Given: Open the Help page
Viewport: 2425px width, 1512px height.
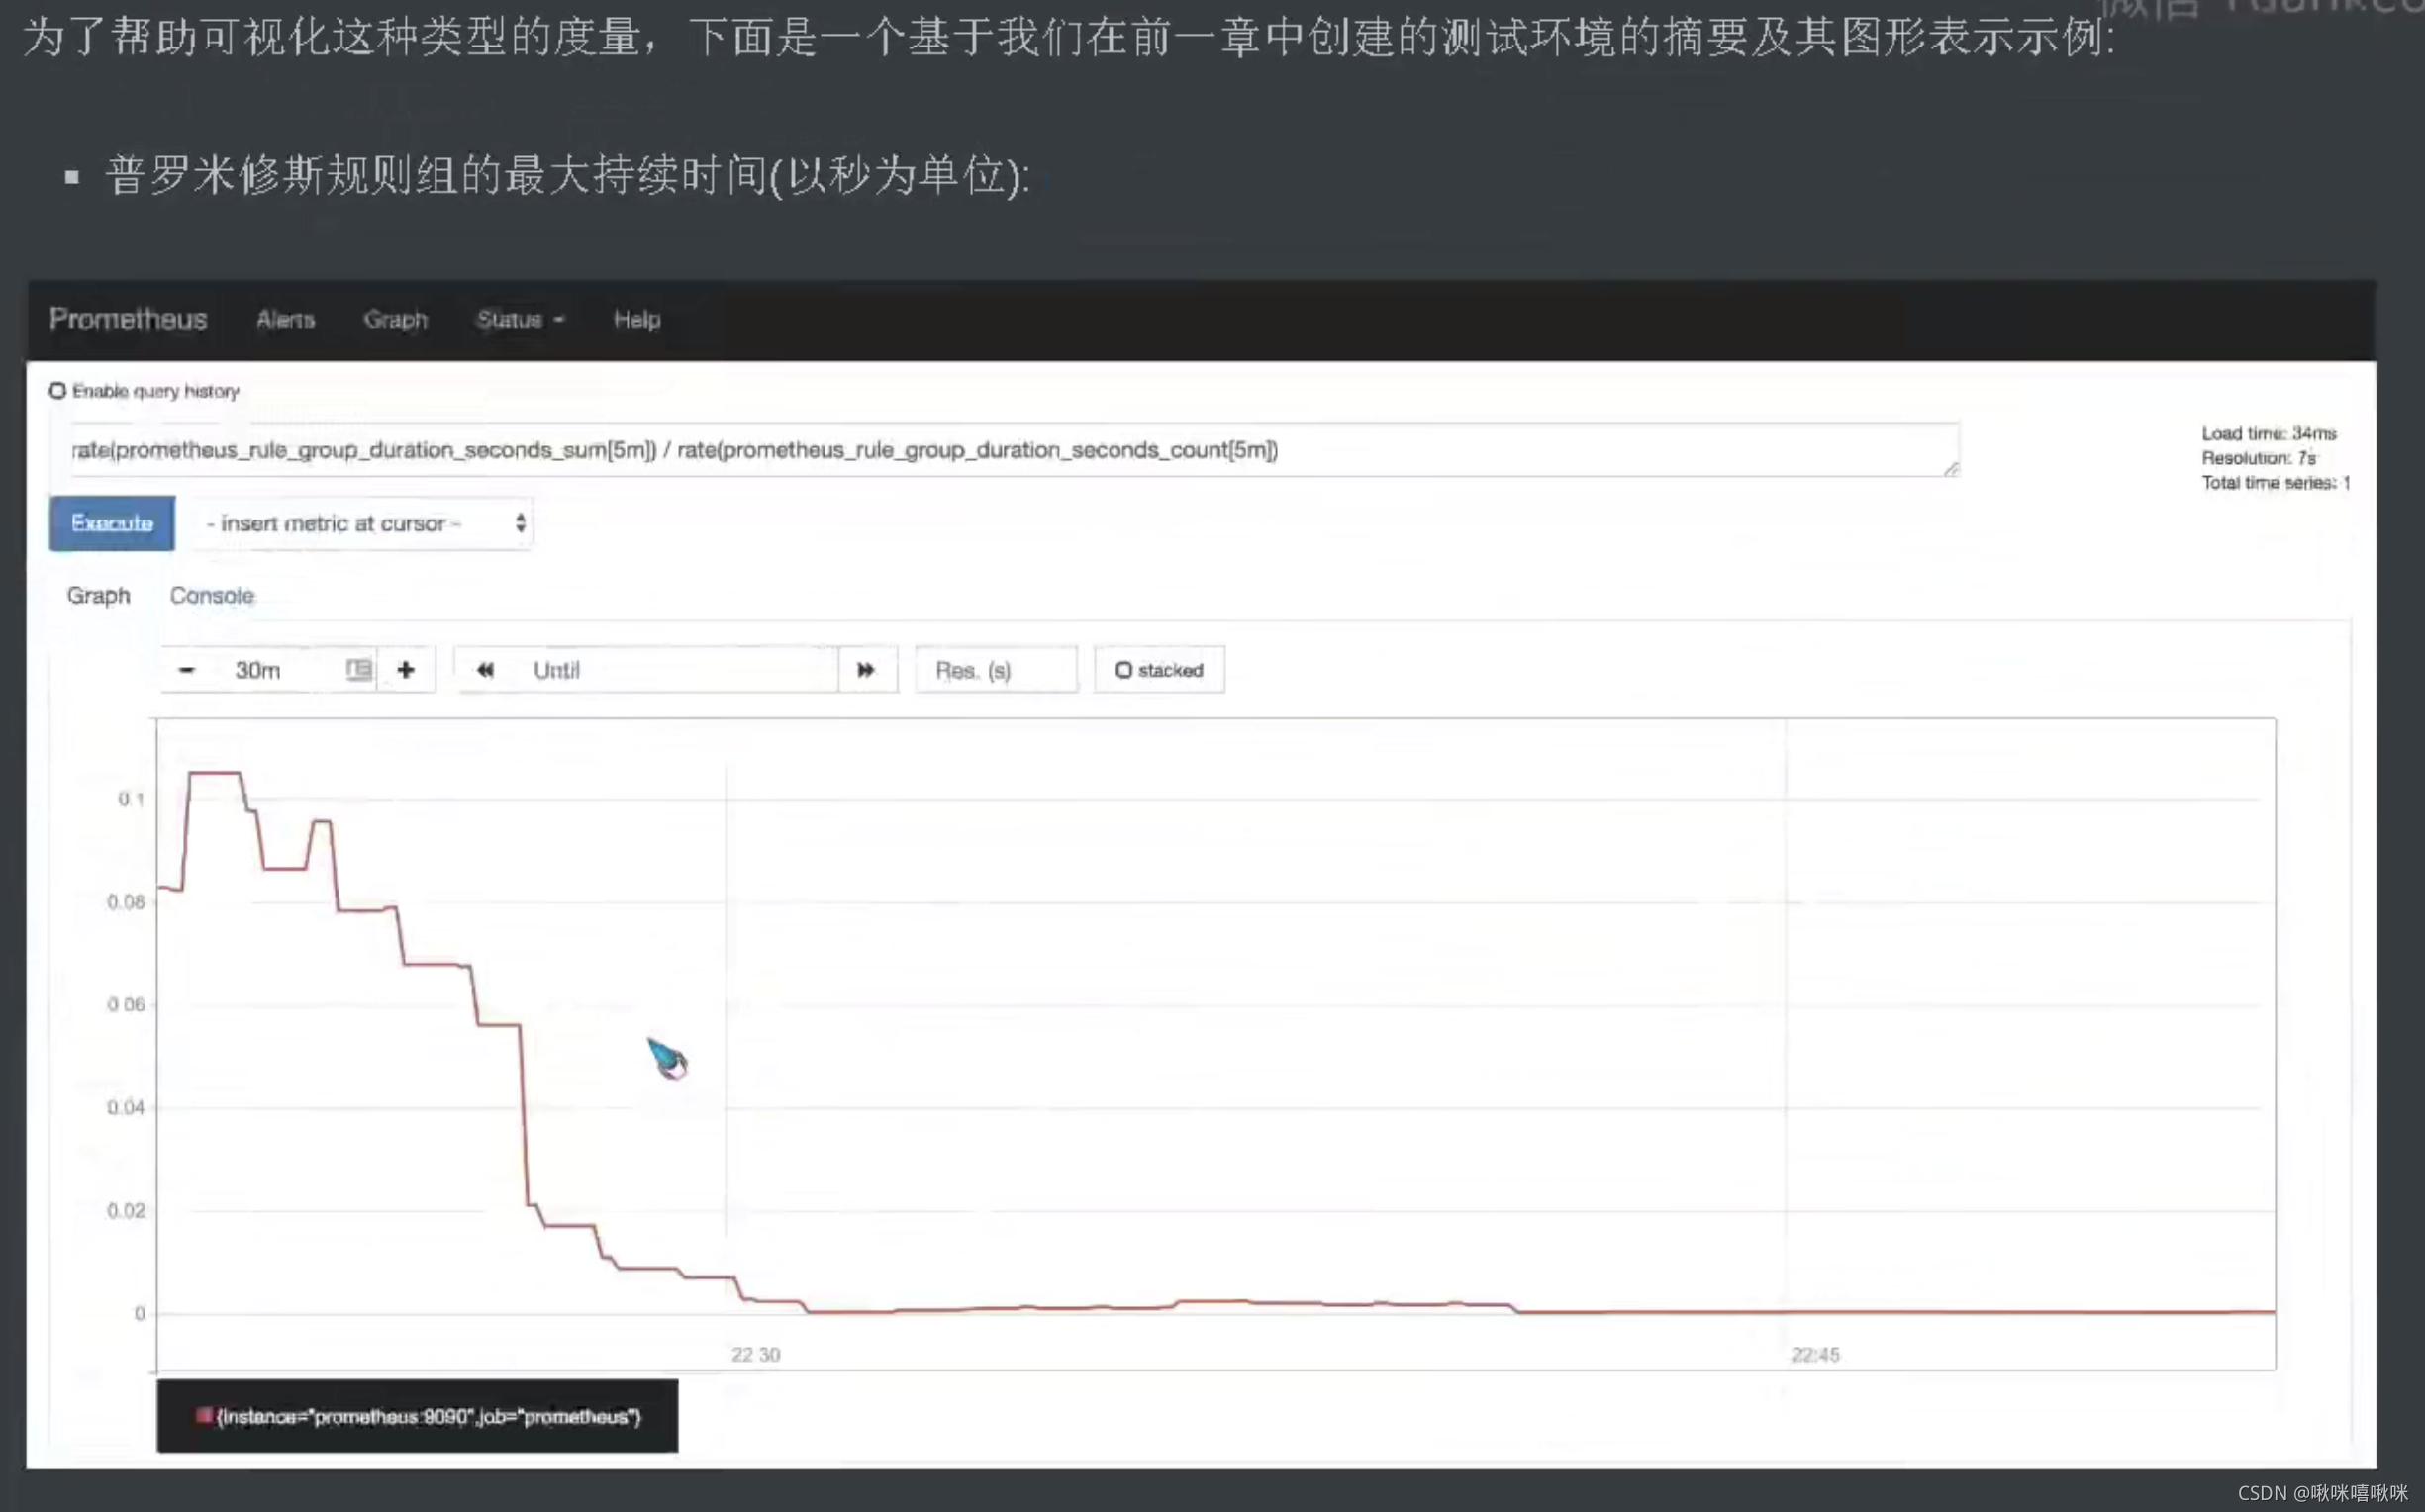Looking at the screenshot, I should pos(637,319).
